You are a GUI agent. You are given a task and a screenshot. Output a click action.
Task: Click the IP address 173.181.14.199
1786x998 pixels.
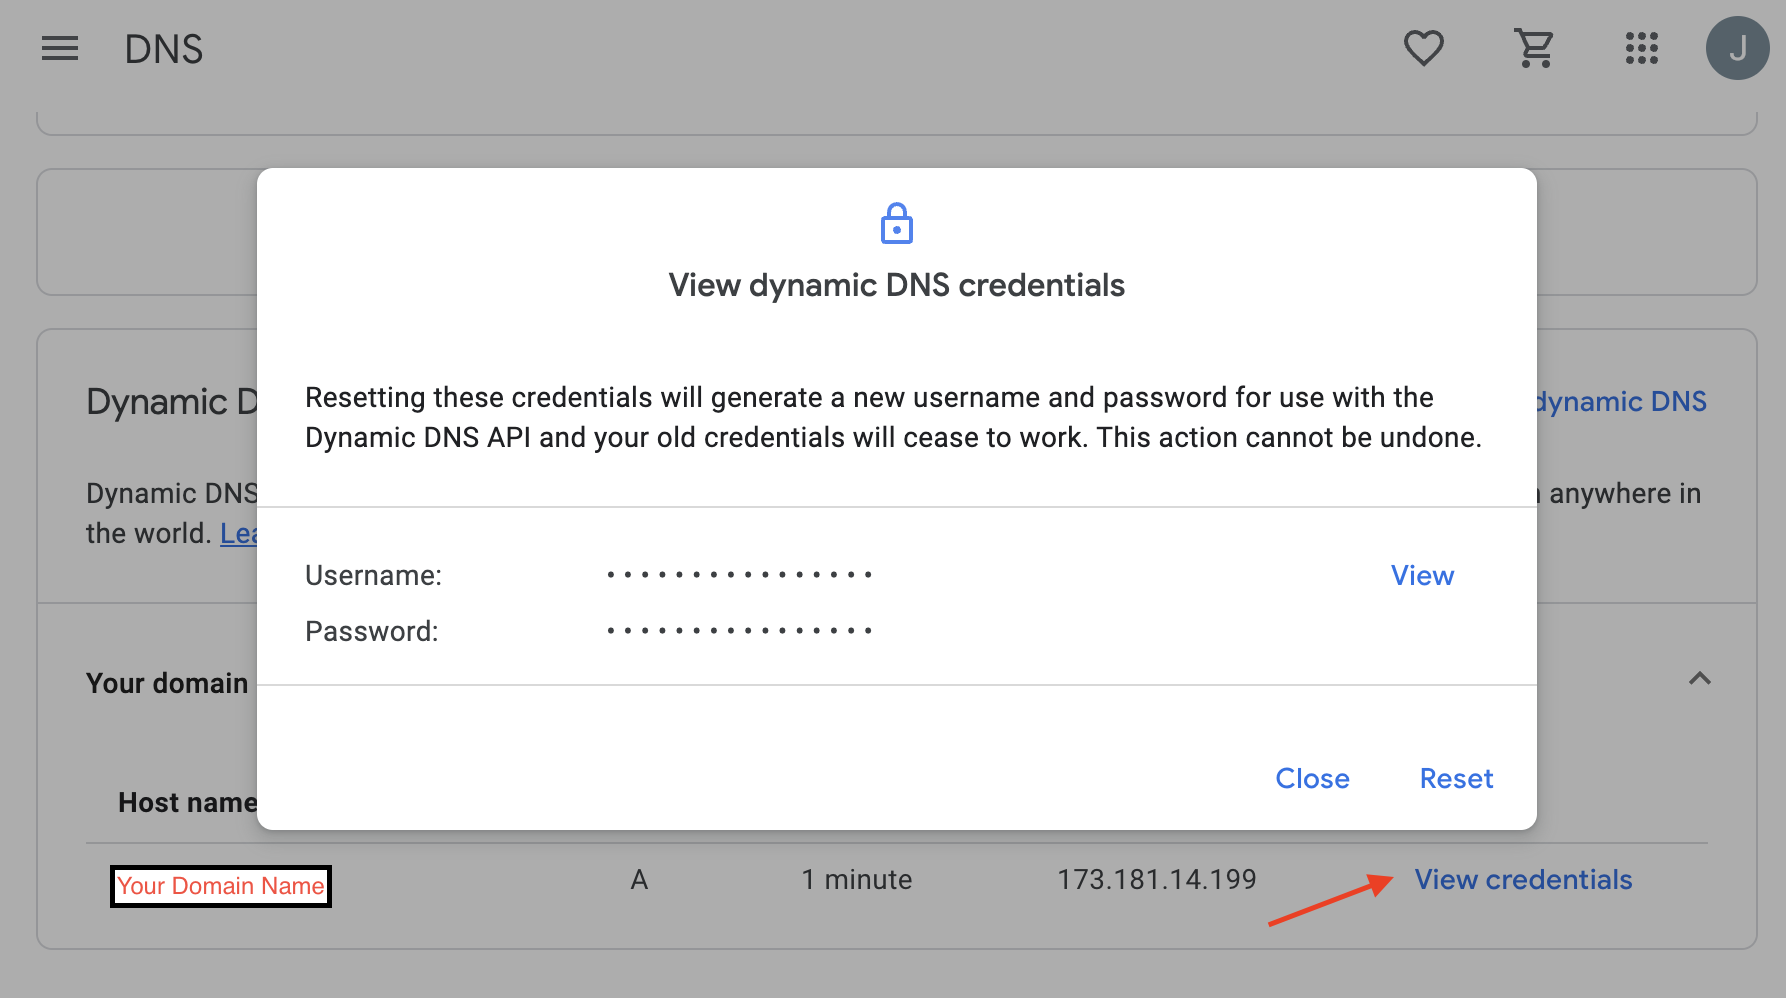pyautogui.click(x=1157, y=879)
